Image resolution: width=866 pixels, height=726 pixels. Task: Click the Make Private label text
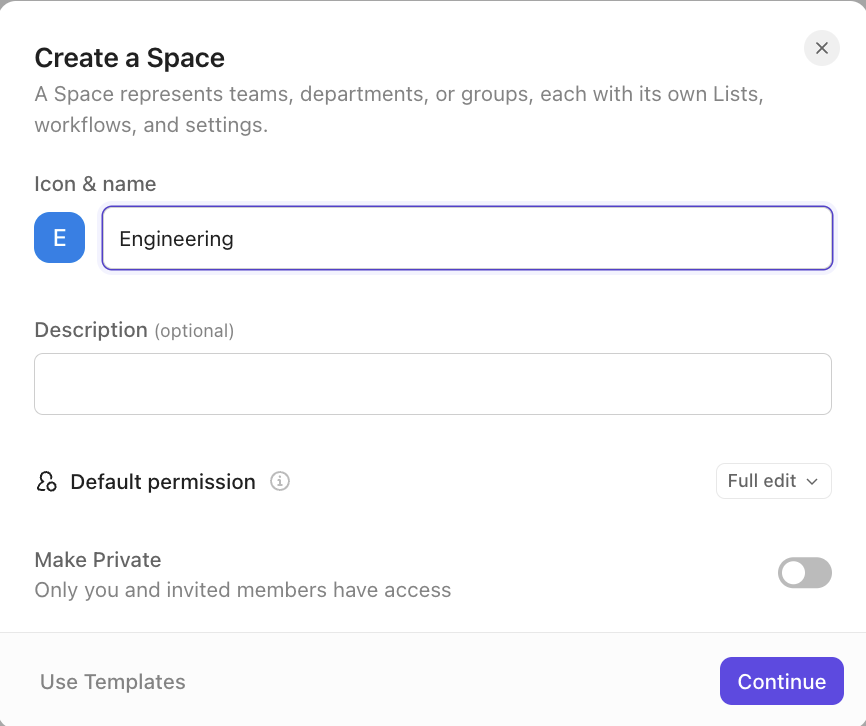98,560
